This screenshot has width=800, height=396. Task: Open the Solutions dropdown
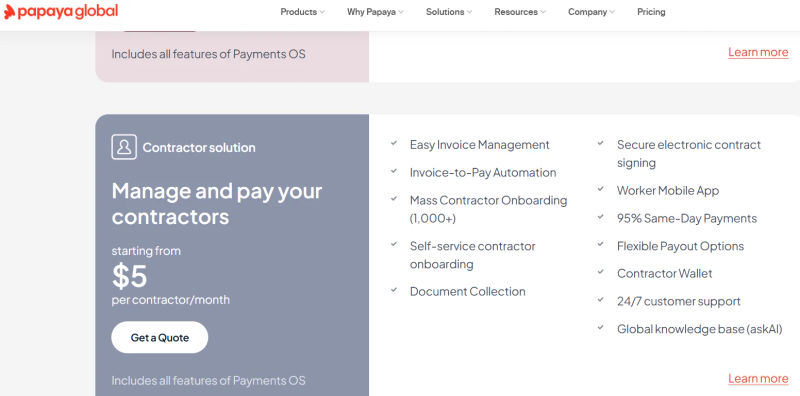pos(449,12)
